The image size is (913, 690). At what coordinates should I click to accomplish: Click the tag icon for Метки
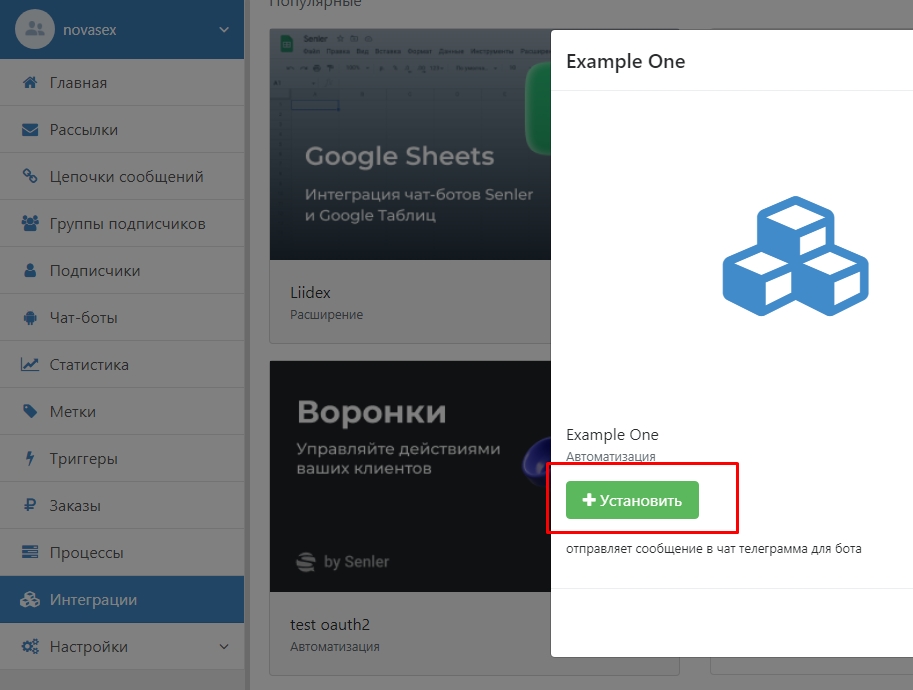coord(30,412)
